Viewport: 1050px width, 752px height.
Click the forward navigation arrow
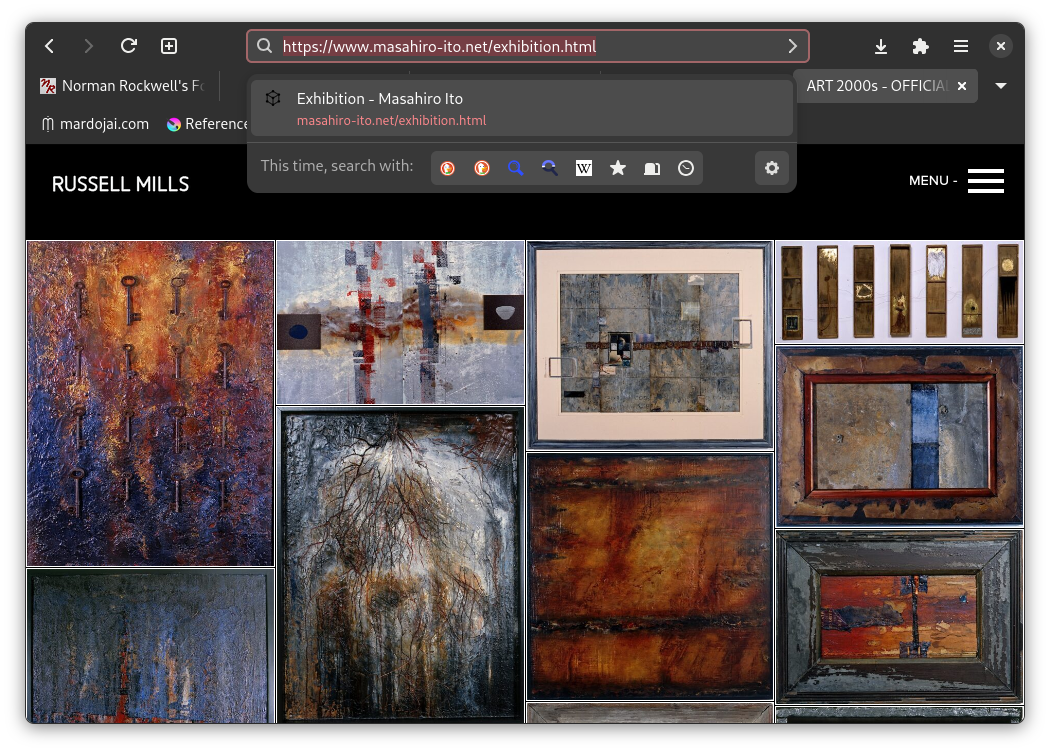(88, 46)
